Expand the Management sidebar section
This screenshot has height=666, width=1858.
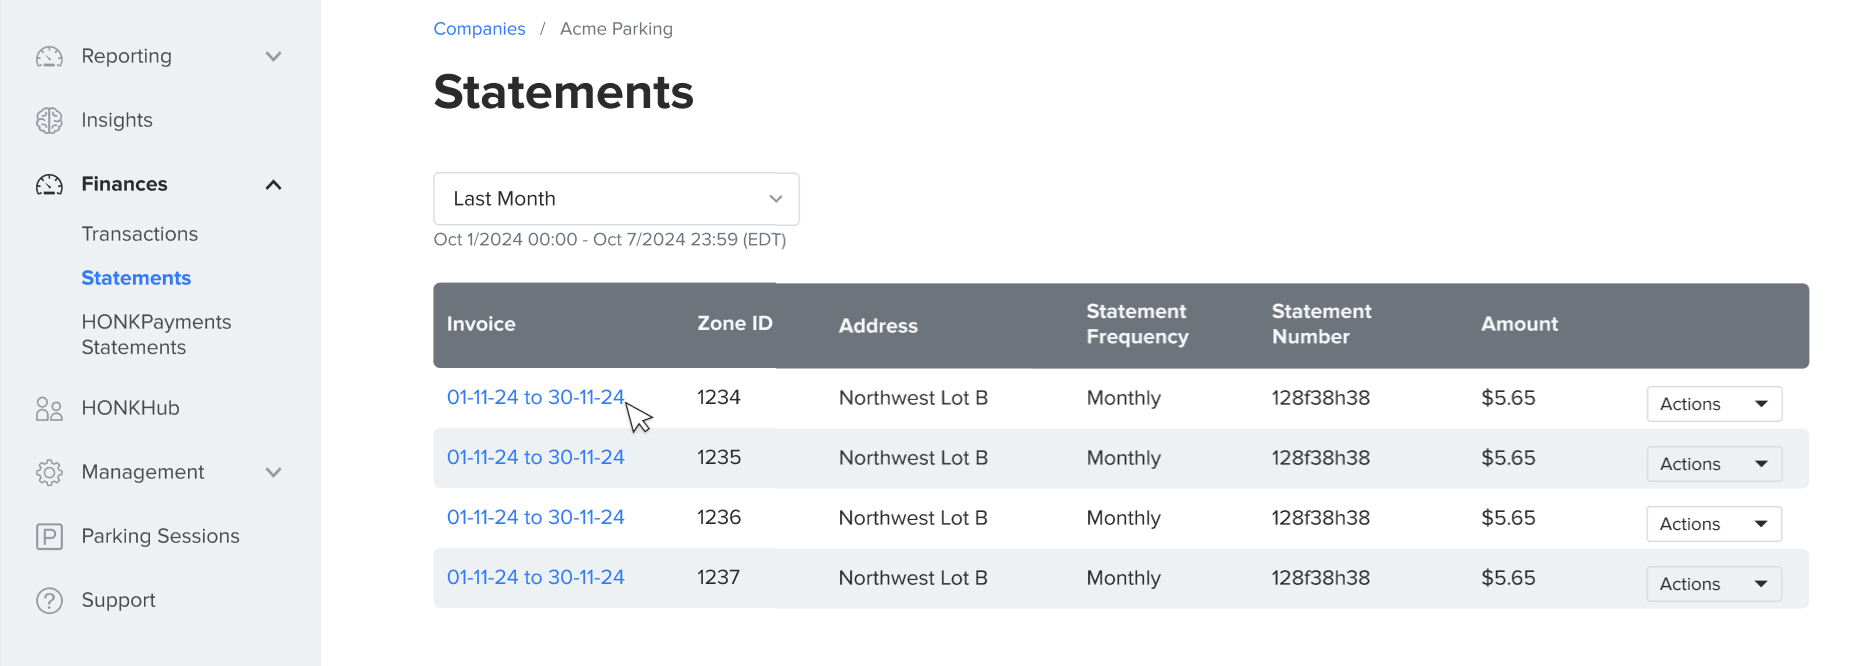point(273,472)
